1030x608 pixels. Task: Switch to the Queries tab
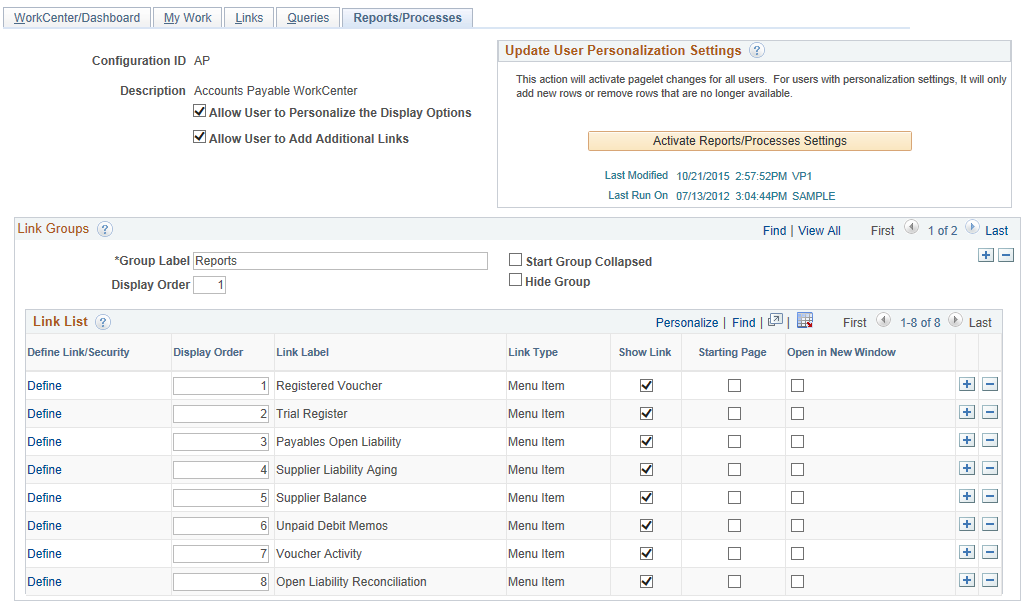[307, 17]
